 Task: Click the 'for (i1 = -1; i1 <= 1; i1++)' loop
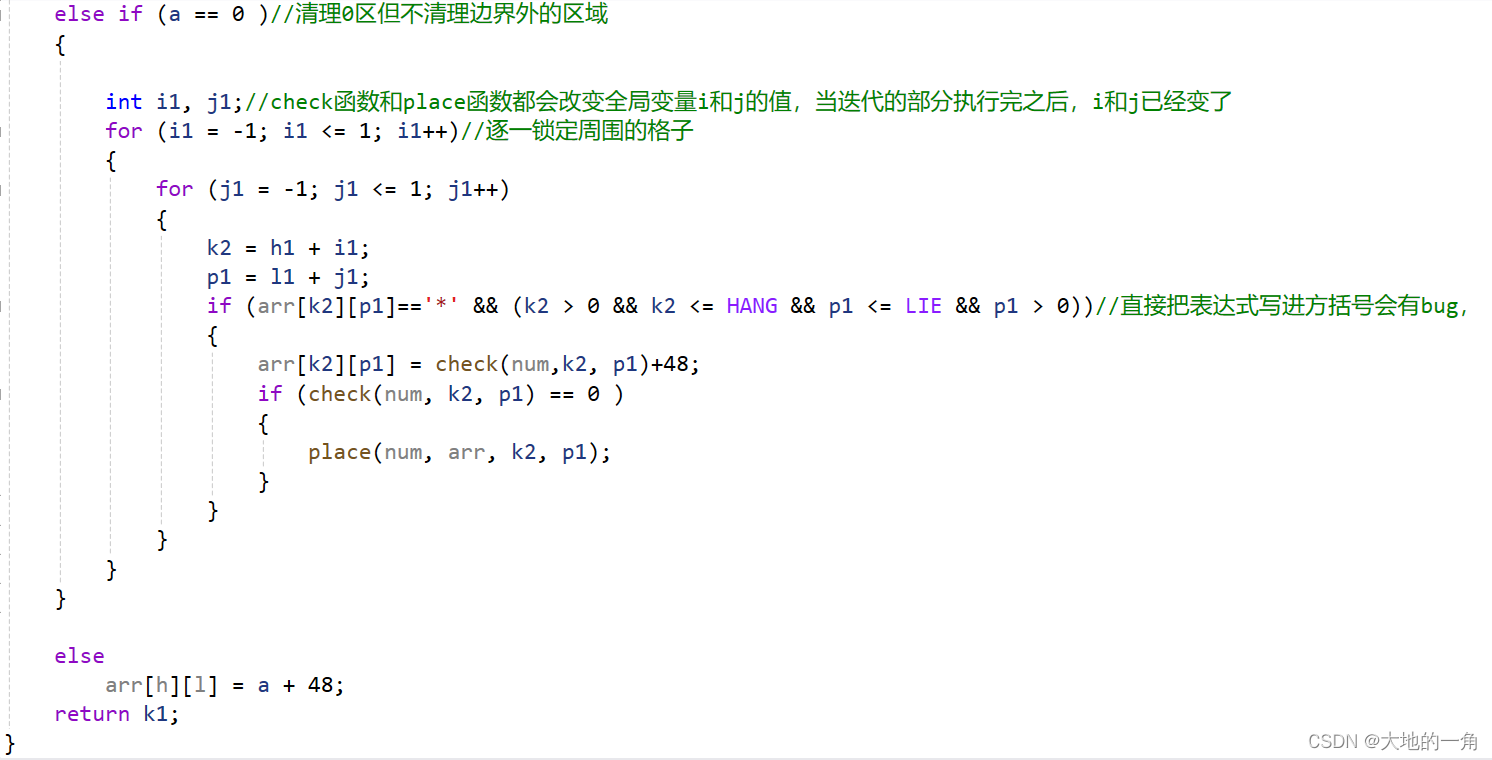[281, 131]
